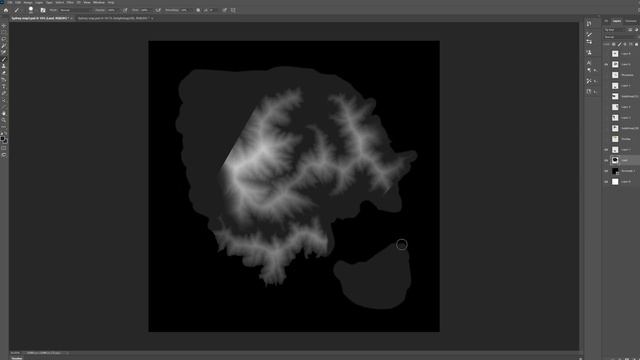Open the File menu
The image size is (640, 360).
click(x=9, y=2)
